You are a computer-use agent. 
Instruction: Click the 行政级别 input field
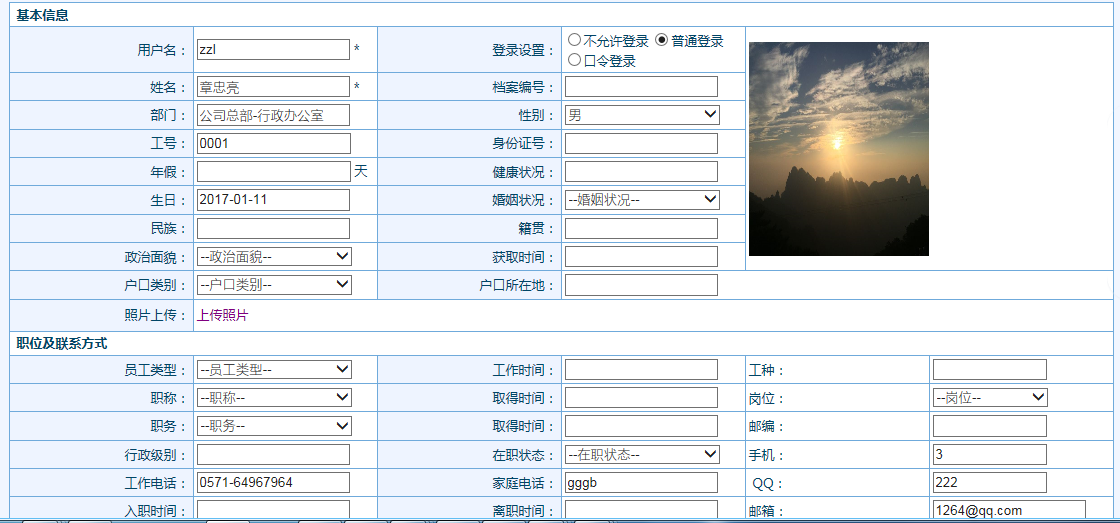274,454
